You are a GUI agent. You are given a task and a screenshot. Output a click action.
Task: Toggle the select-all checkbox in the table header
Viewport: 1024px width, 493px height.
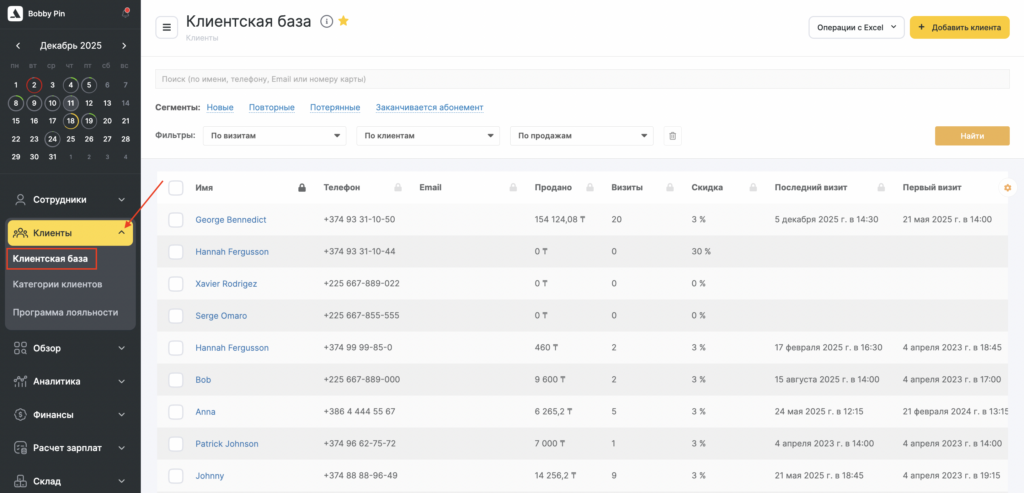click(x=176, y=187)
